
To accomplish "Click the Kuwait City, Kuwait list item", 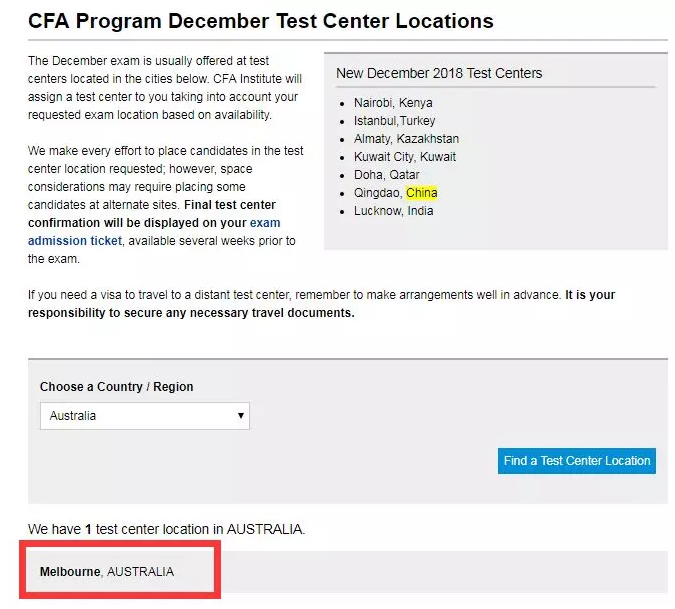I will point(404,157).
